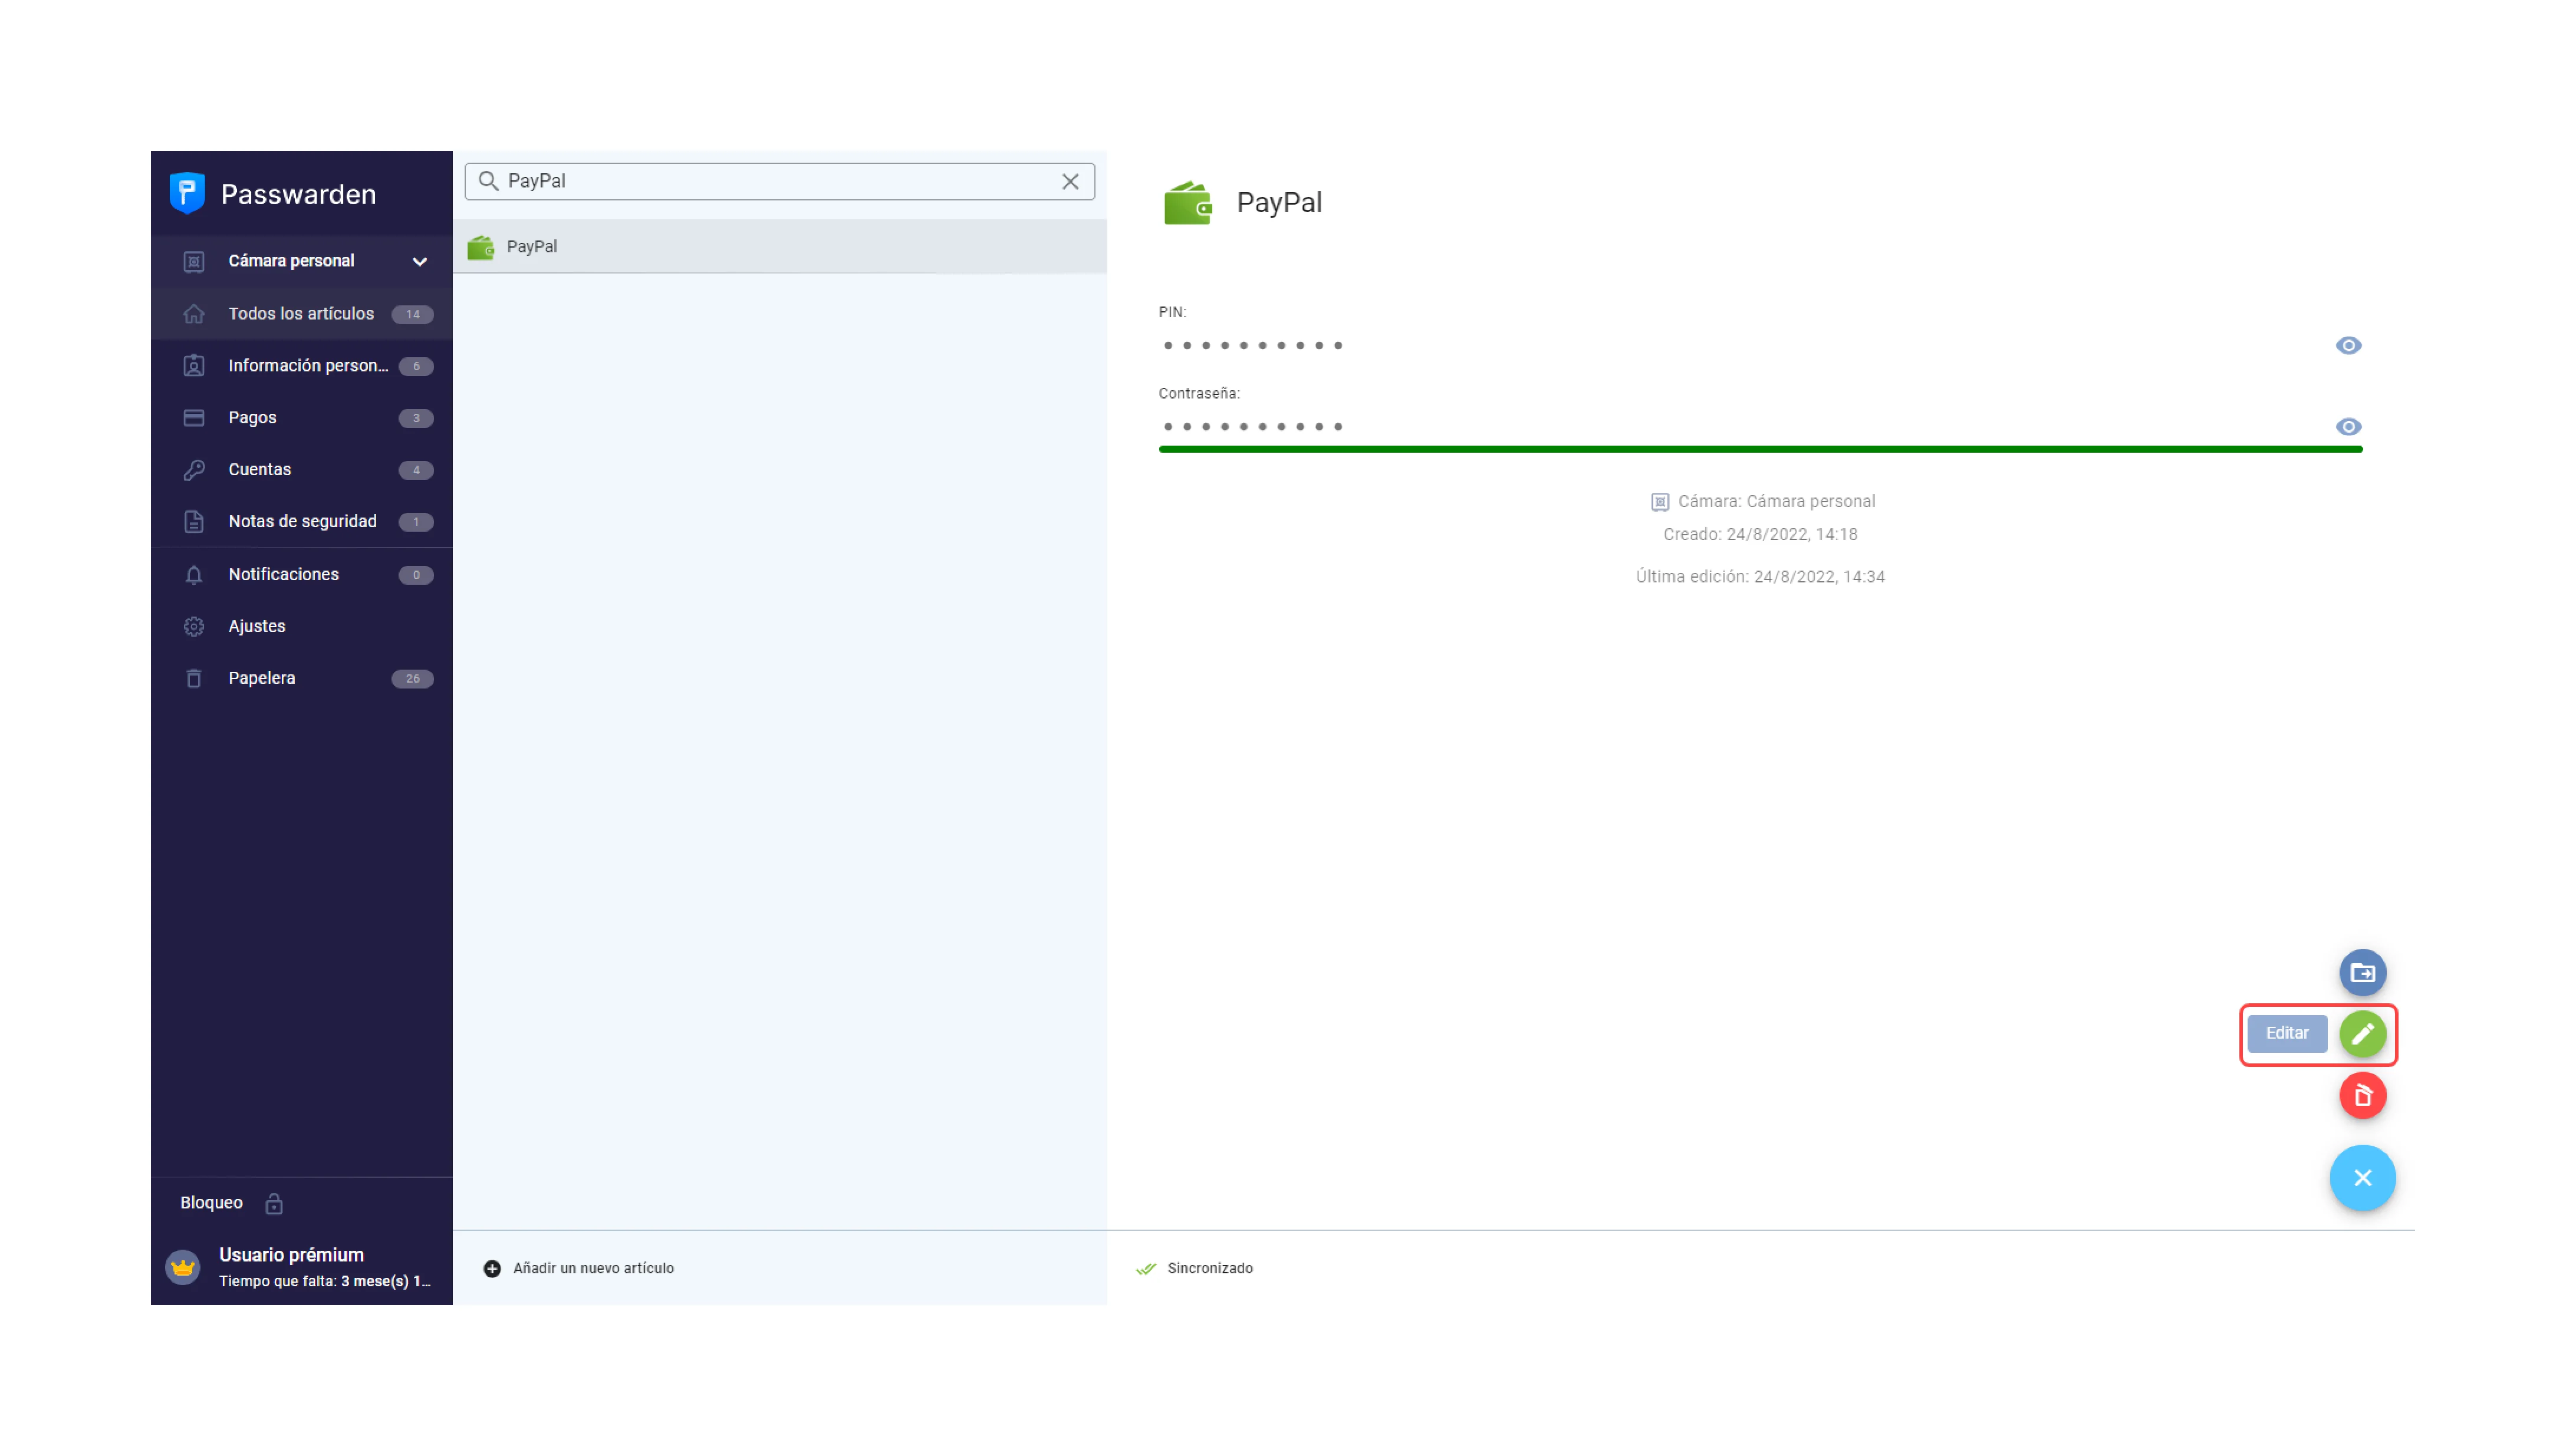
Task: Open Todos los artículos section
Action: pyautogui.click(x=301, y=314)
